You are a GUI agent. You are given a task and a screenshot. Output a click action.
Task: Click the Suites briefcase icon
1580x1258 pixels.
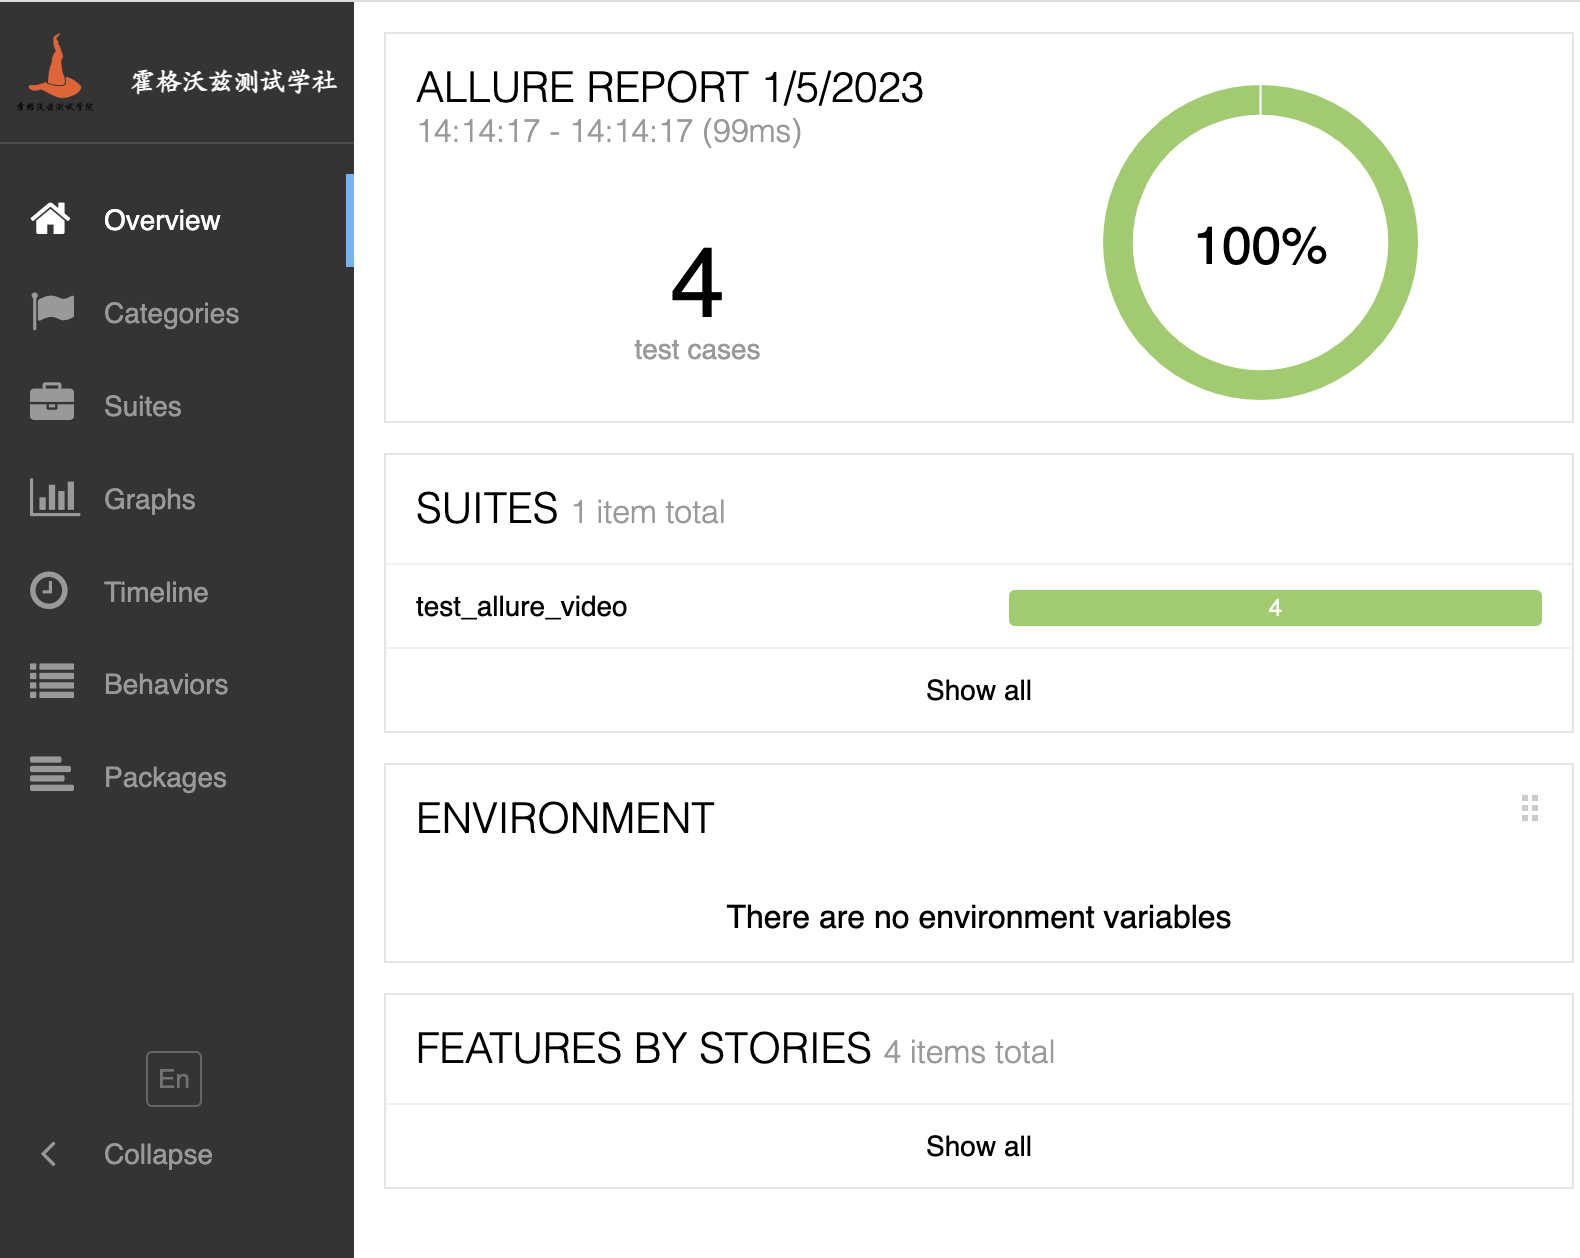[52, 404]
